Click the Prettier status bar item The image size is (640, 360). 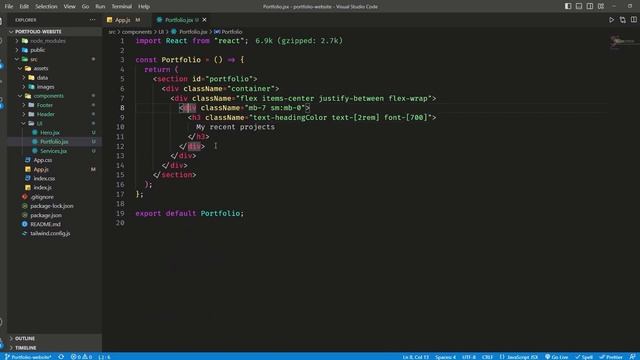pos(611,357)
